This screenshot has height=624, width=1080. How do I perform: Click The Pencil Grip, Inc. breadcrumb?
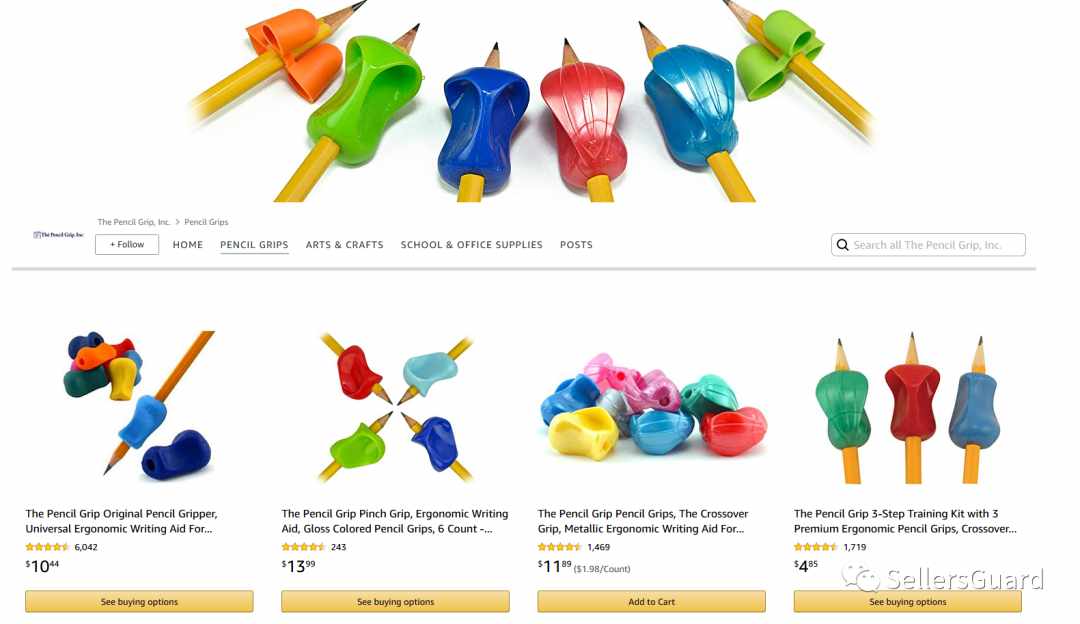(134, 222)
